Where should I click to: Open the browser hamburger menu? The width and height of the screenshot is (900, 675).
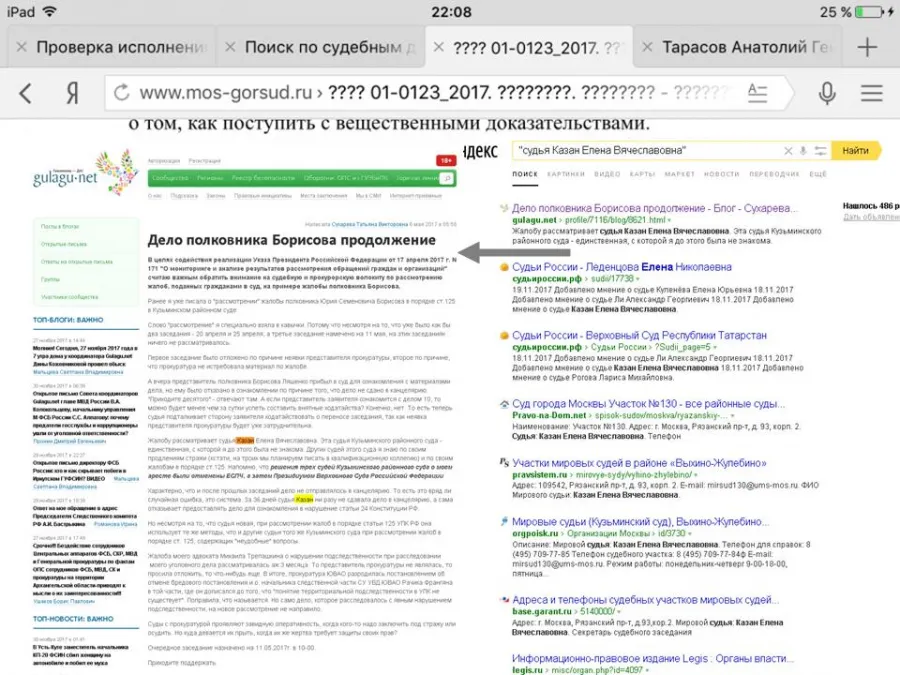point(871,93)
